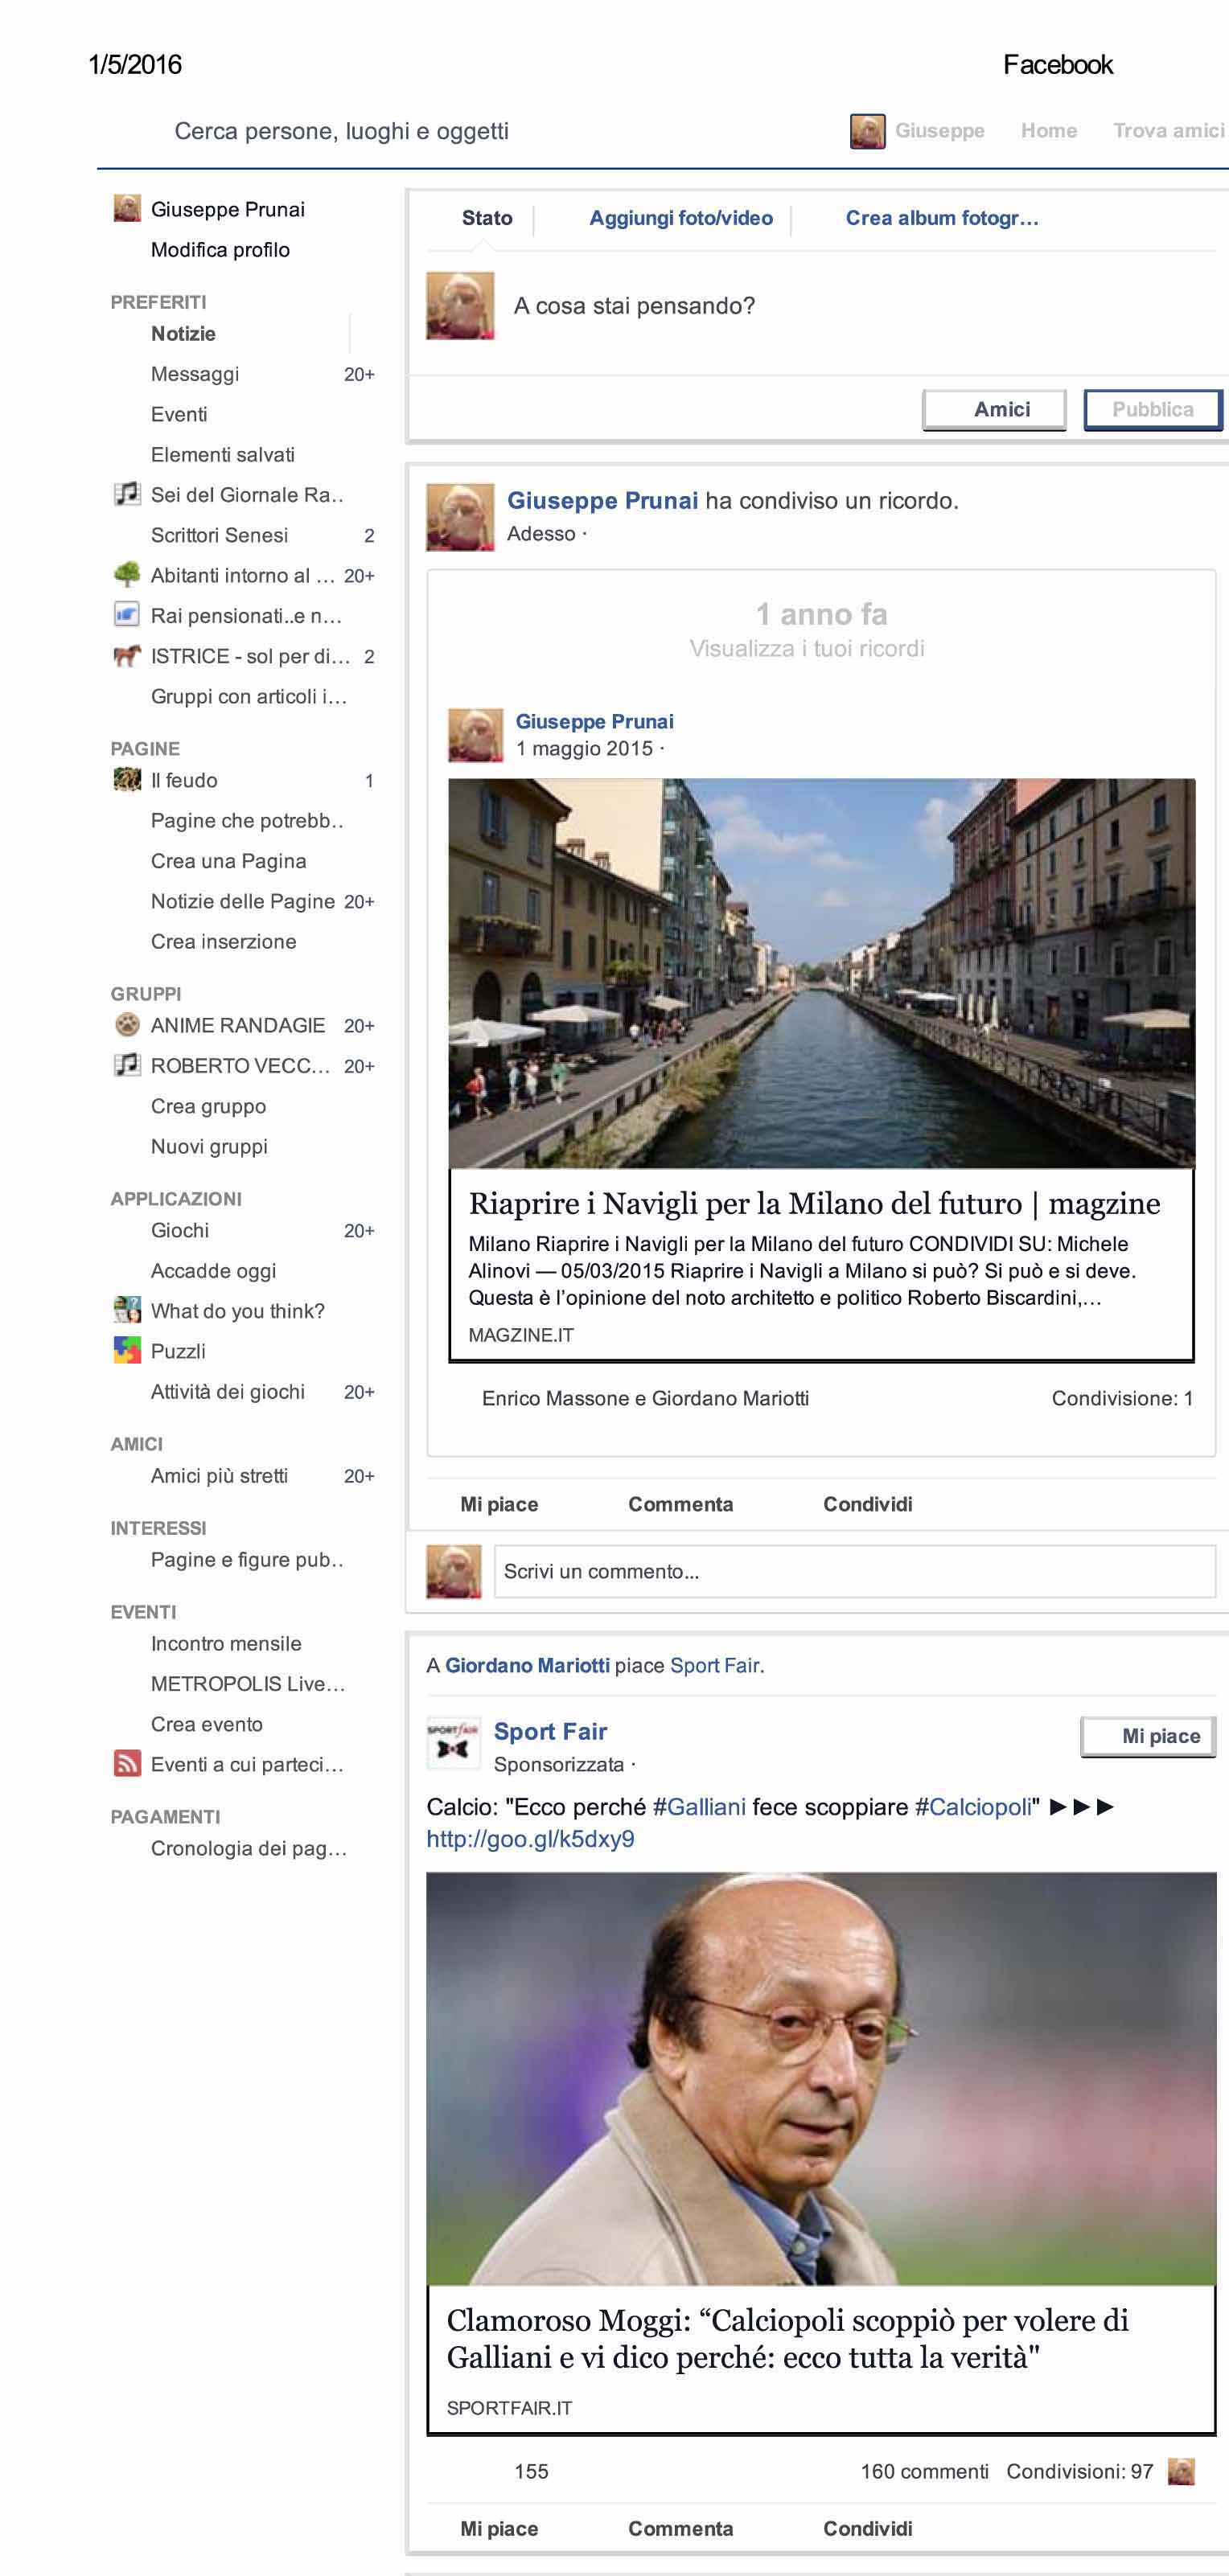
Task: Open Notizie in Preferiti
Action: point(183,333)
